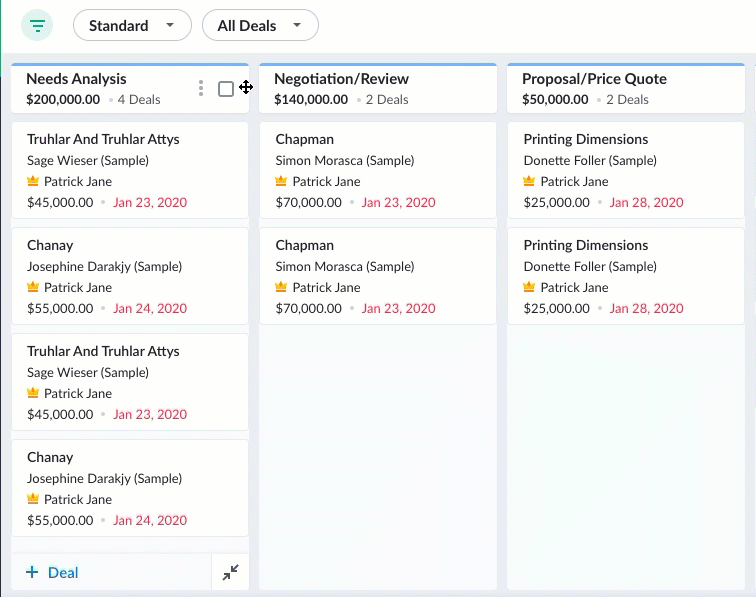Viewport: 756px width, 597px height.
Task: Select the second Printing Dimensions deal
Action: pyautogui.click(x=585, y=245)
